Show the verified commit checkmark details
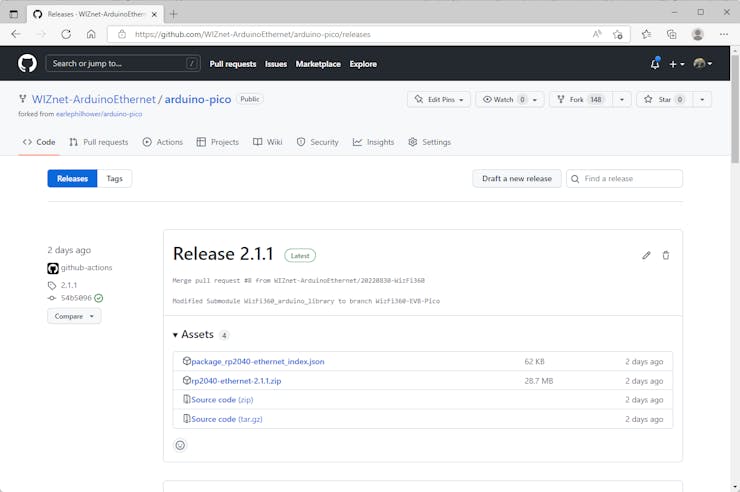 tap(99, 298)
